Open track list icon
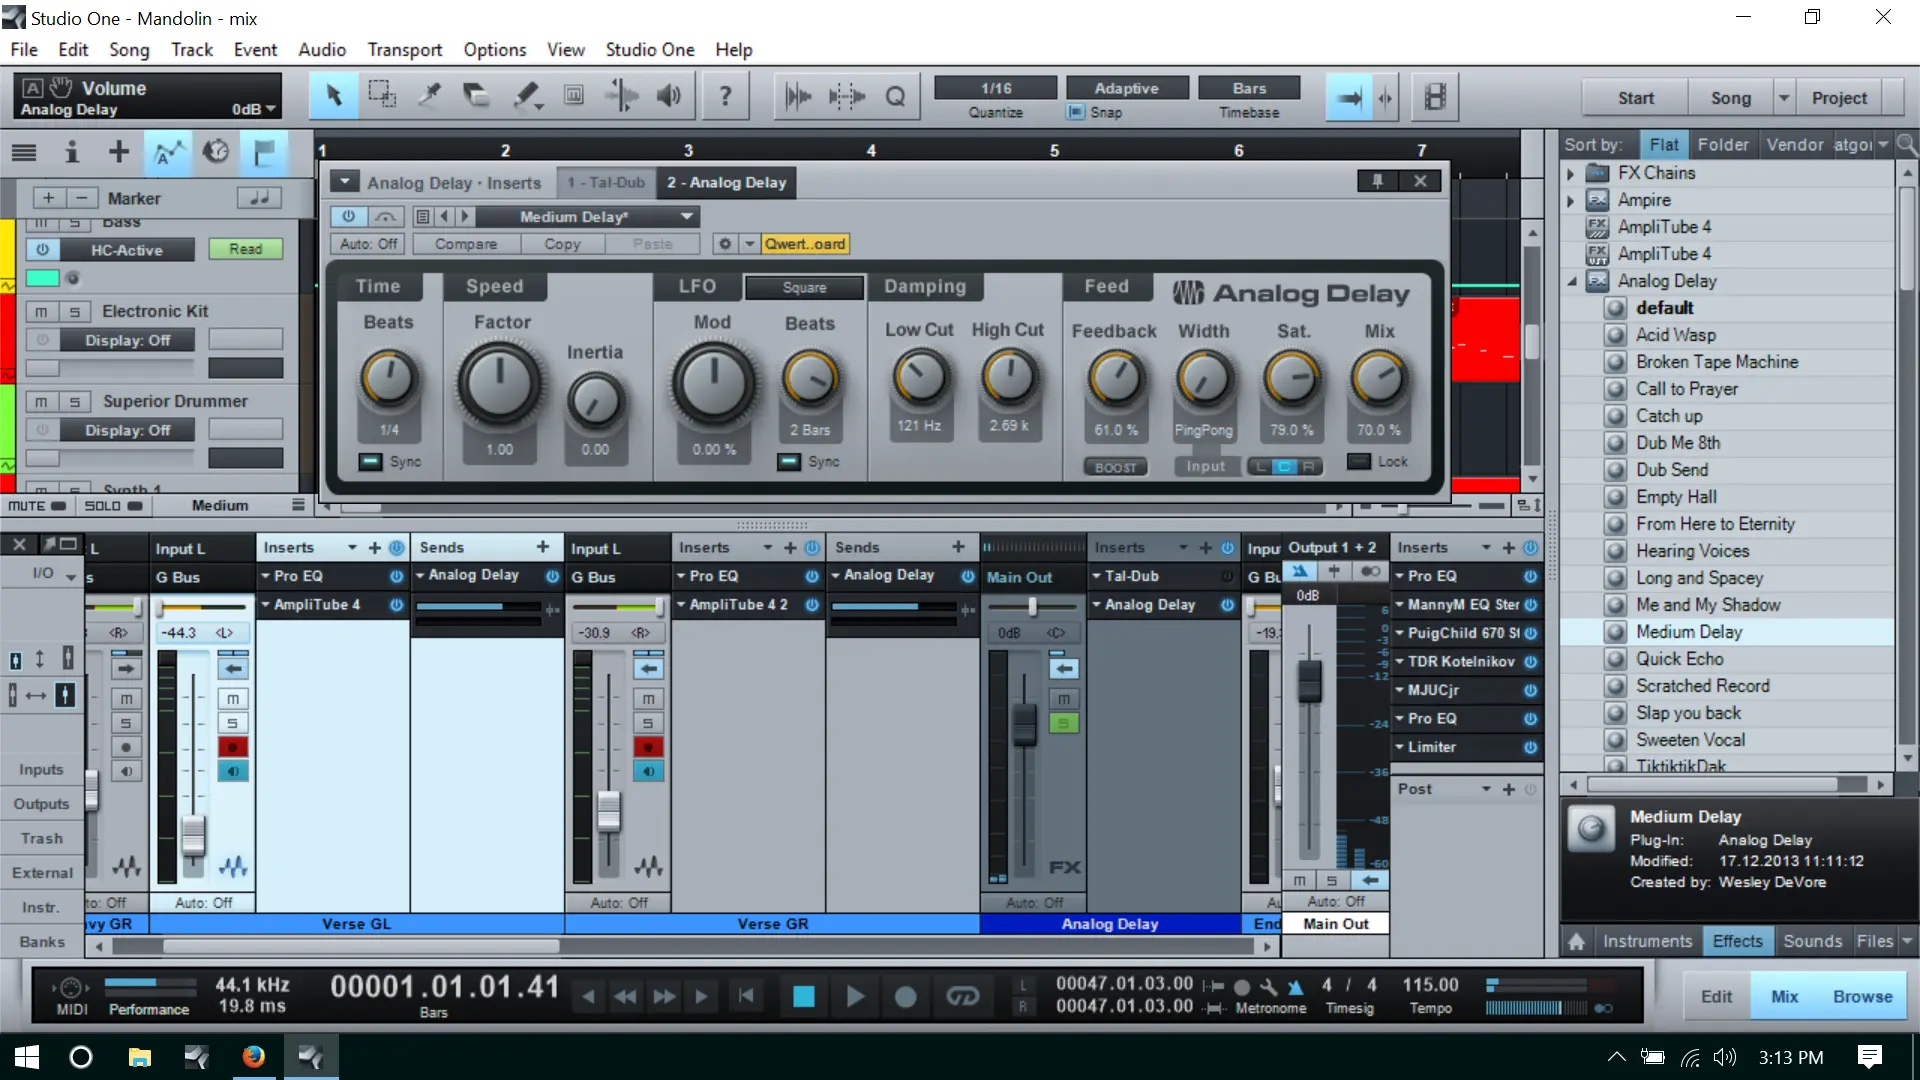The image size is (1920, 1080). (x=24, y=152)
